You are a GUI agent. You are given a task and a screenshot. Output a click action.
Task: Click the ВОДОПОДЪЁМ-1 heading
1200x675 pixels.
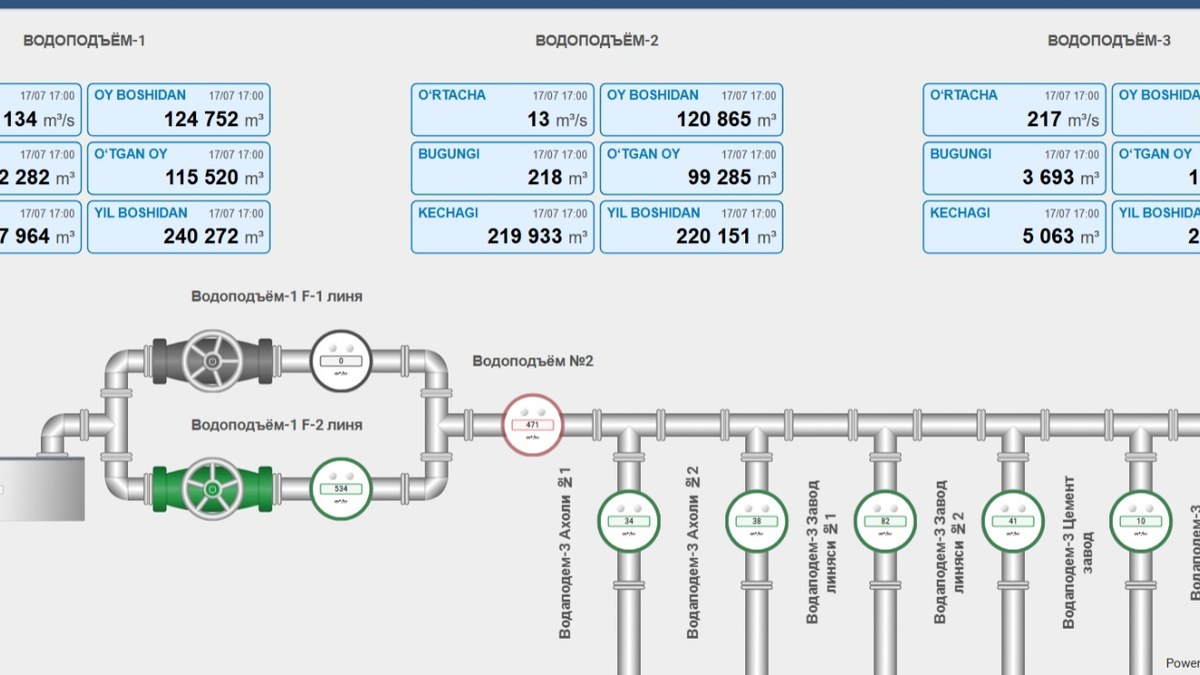pos(85,41)
